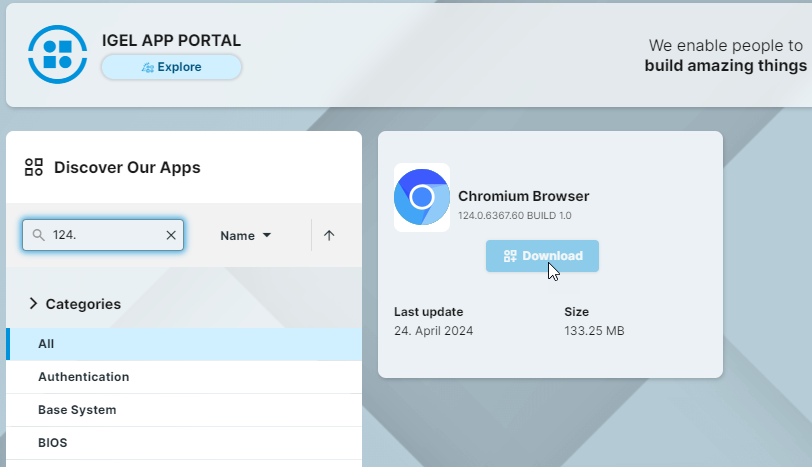Choose the Base System category

(77, 410)
